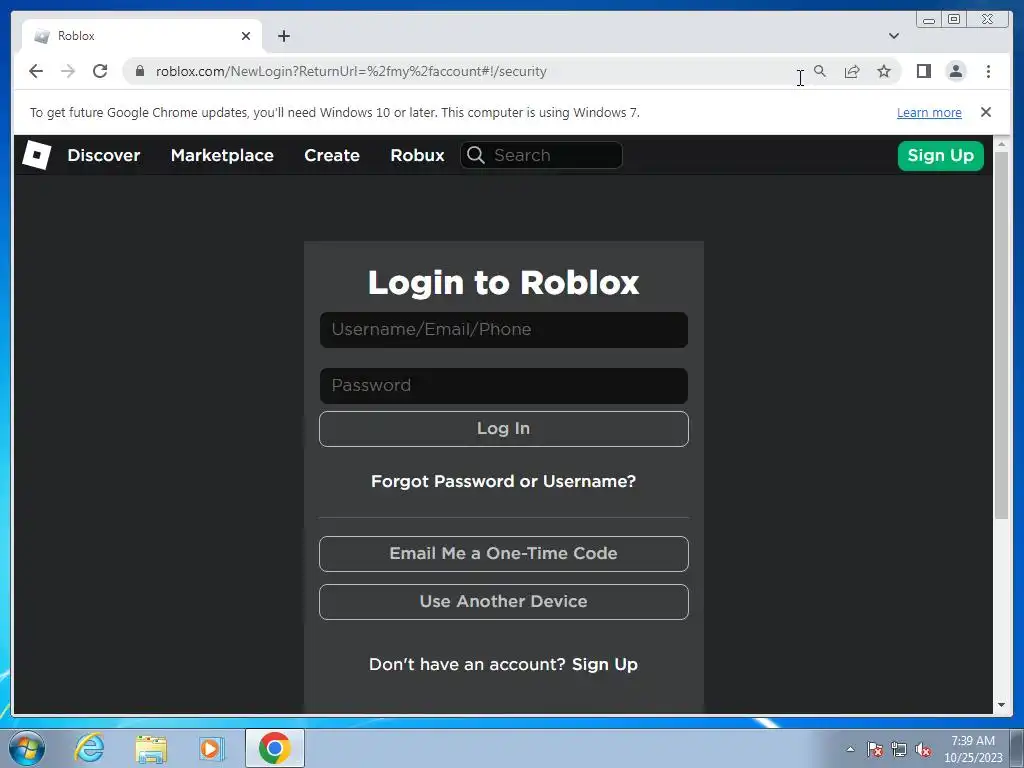Click the scrollbar up arrow
Viewport: 1024px width, 768px height.
point(1001,143)
